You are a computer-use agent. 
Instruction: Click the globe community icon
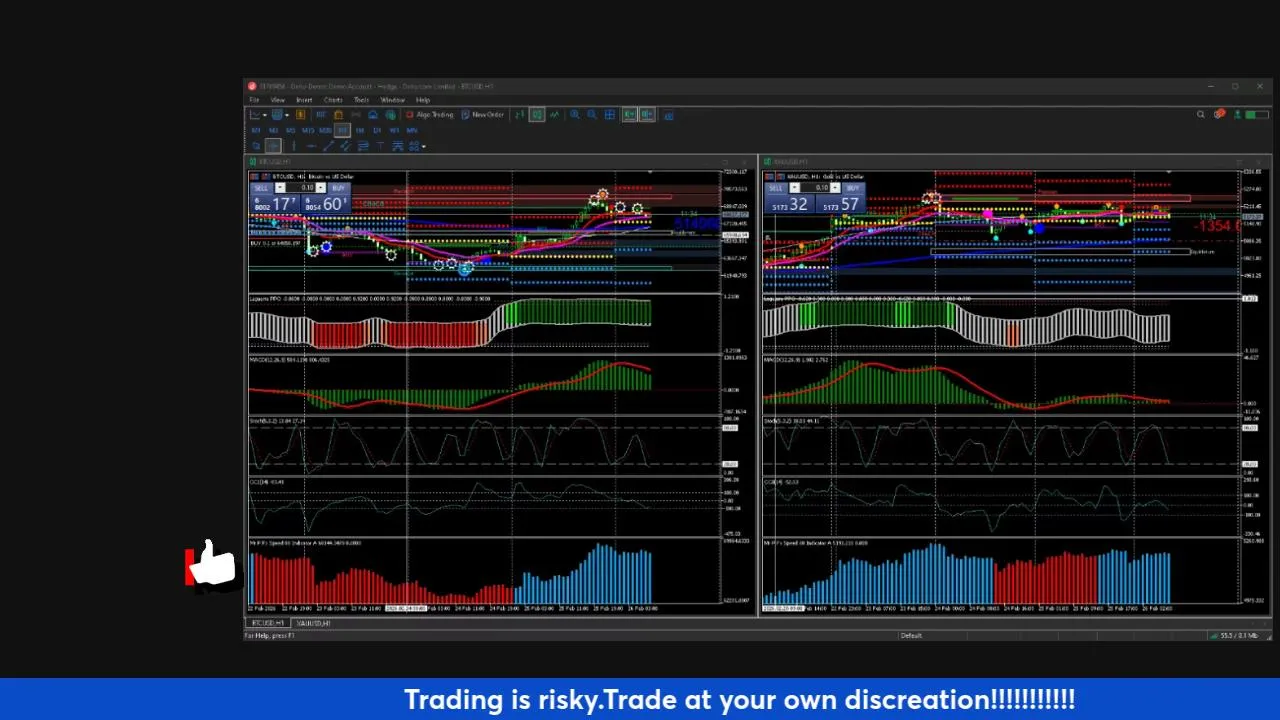[x=391, y=115]
